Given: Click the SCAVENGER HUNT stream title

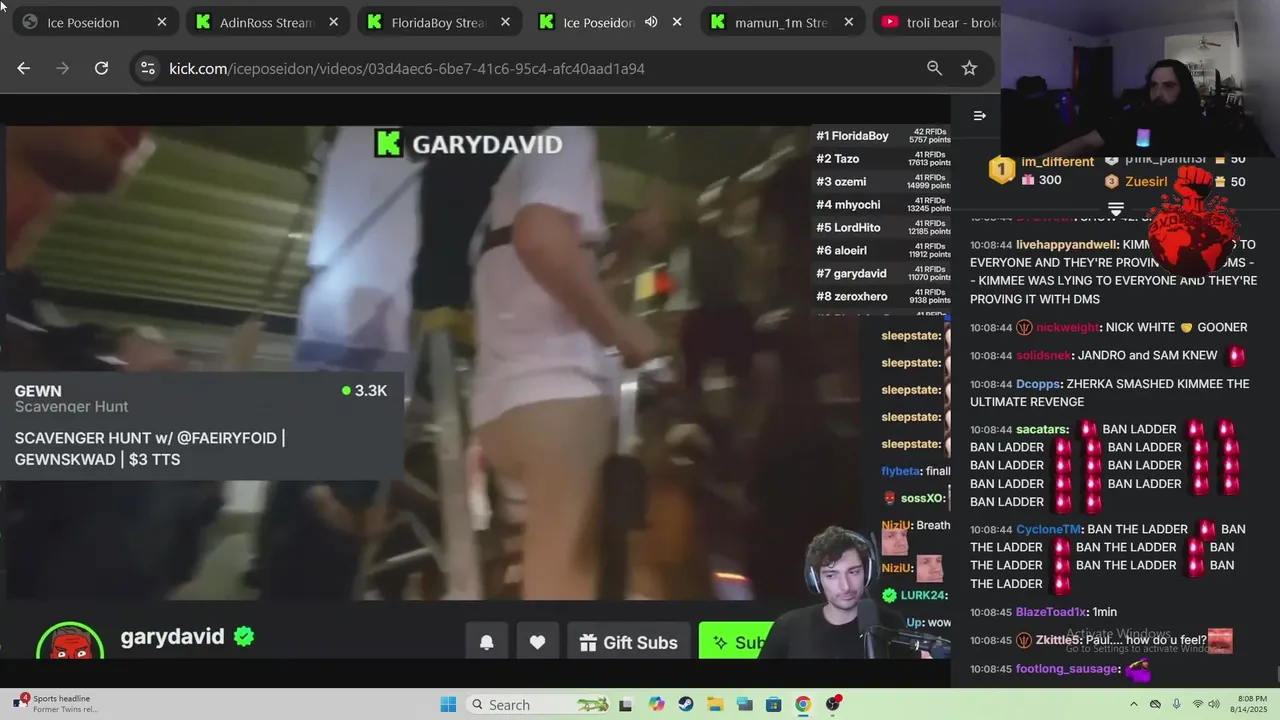Looking at the screenshot, I should [150, 448].
